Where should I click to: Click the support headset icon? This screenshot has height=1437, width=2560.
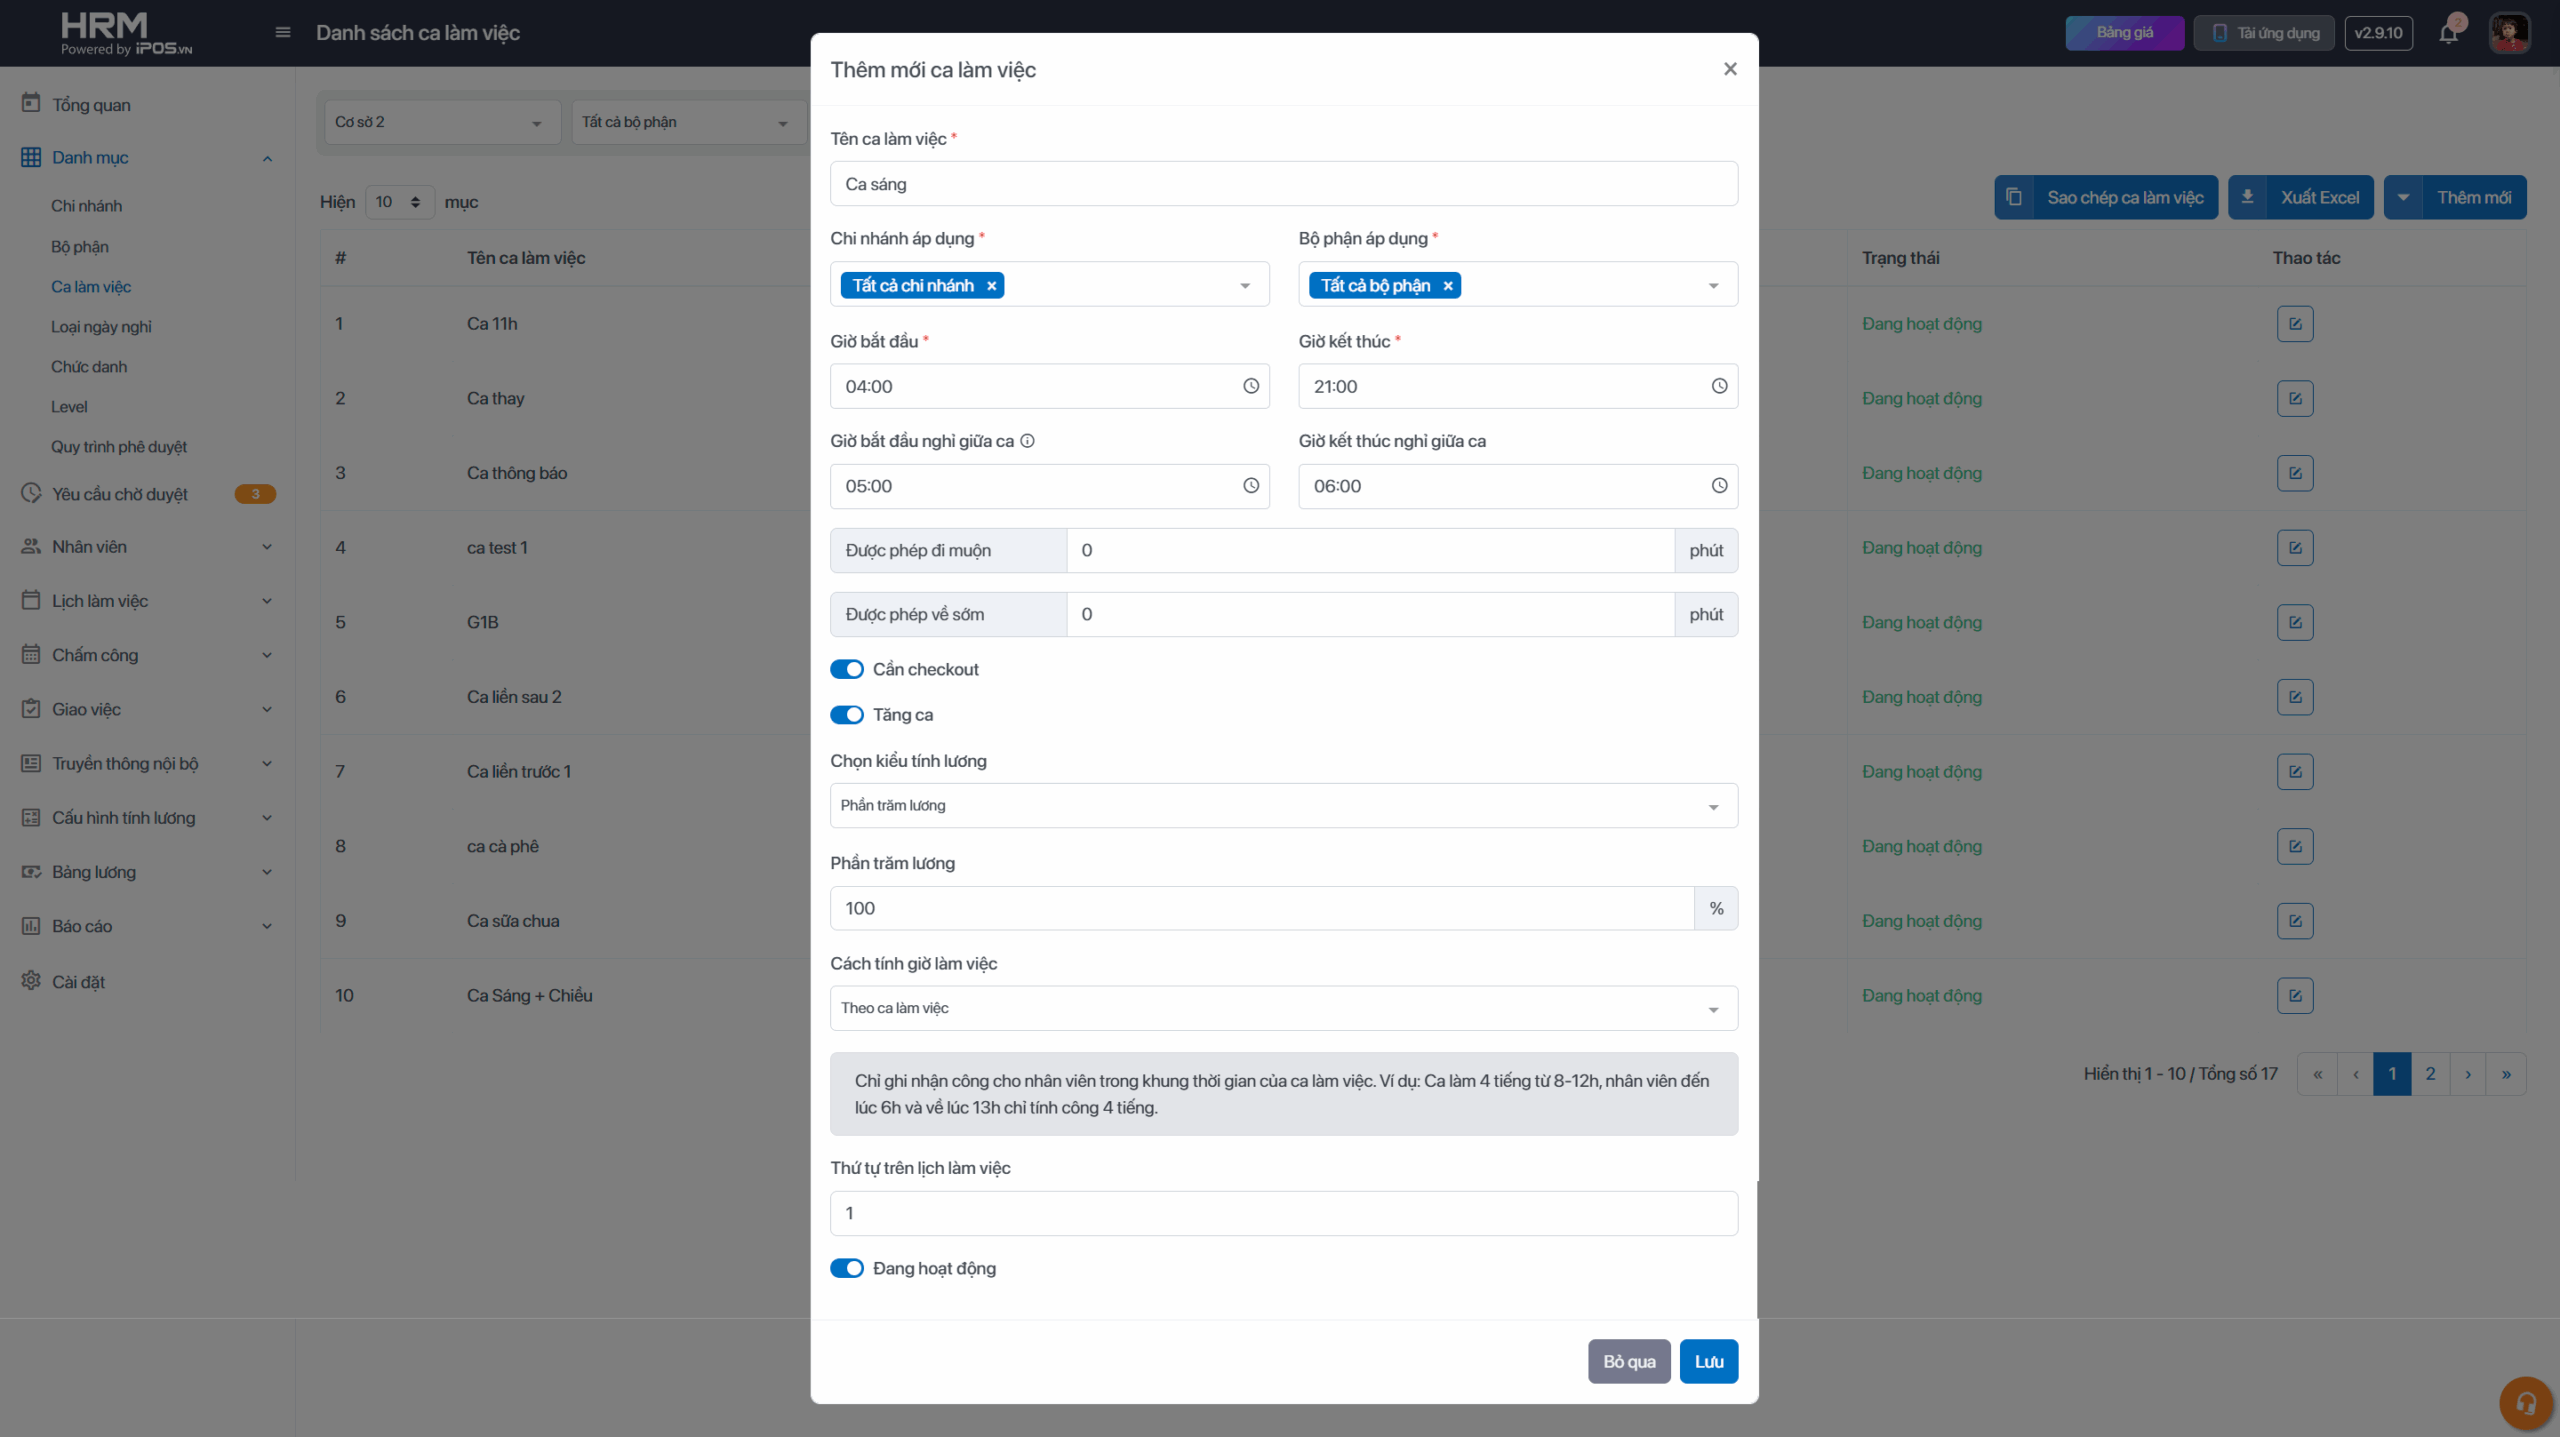tap(2525, 1403)
